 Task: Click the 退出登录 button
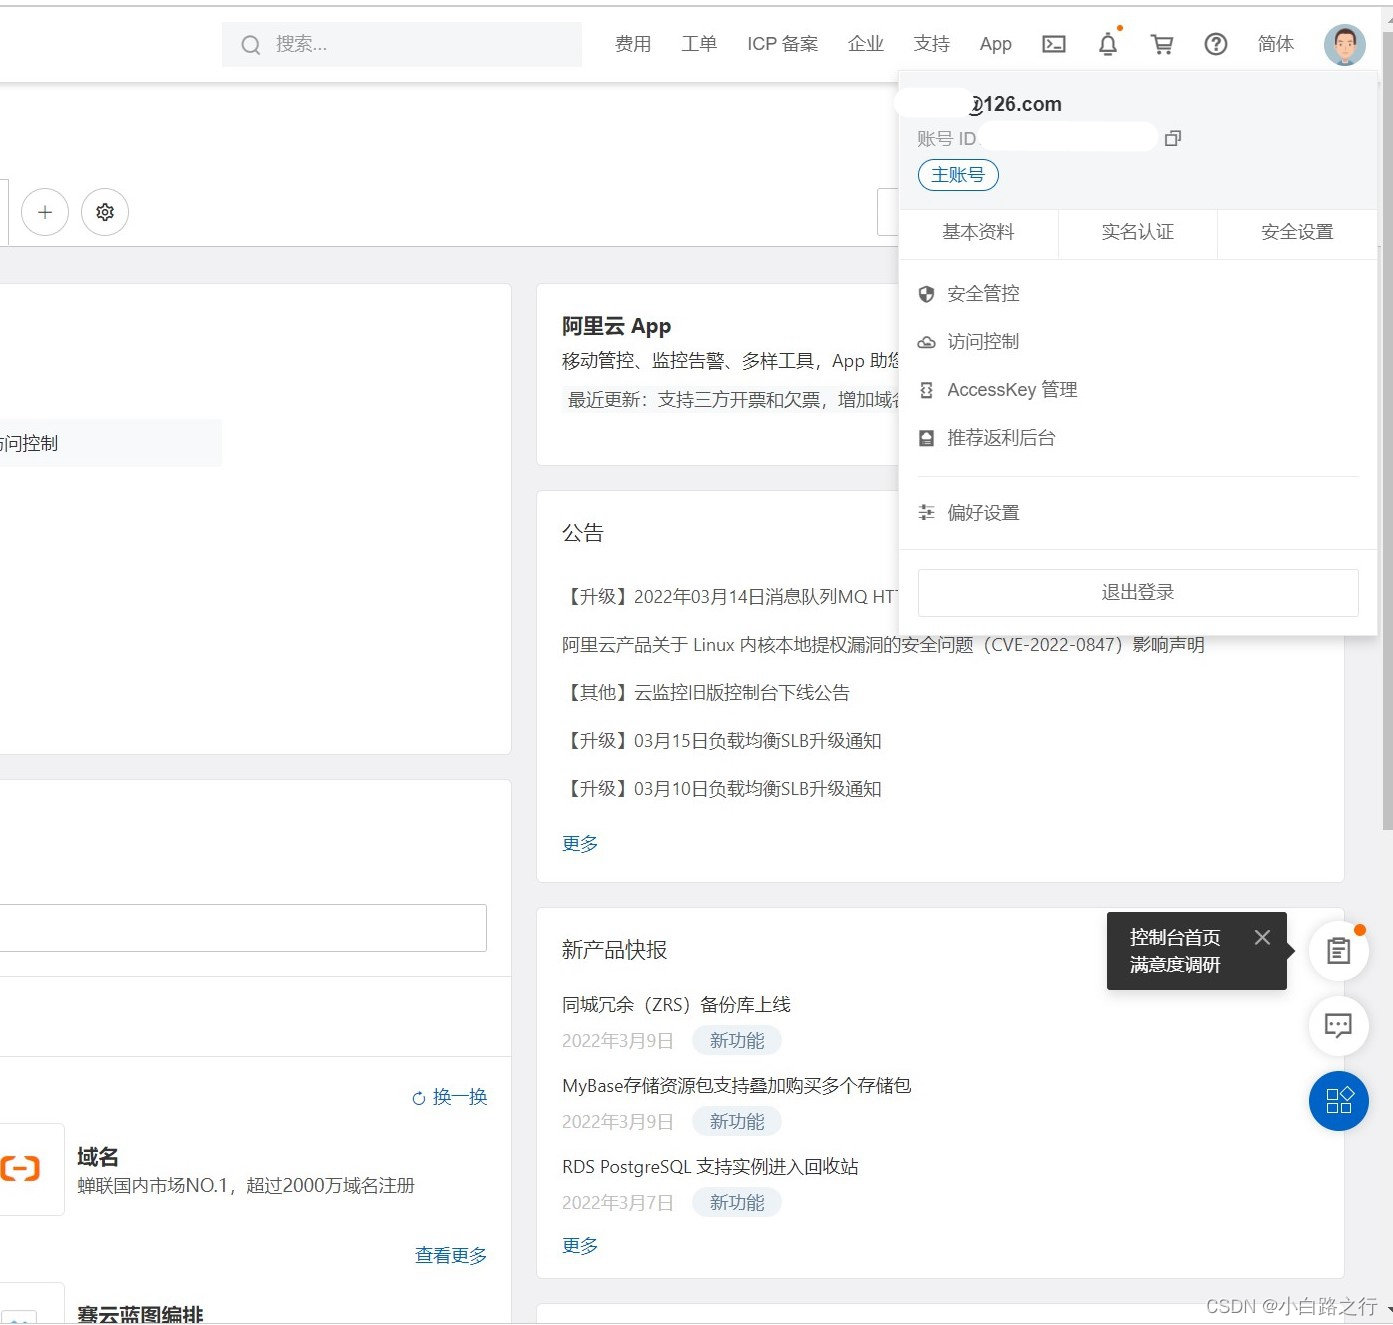click(x=1137, y=593)
